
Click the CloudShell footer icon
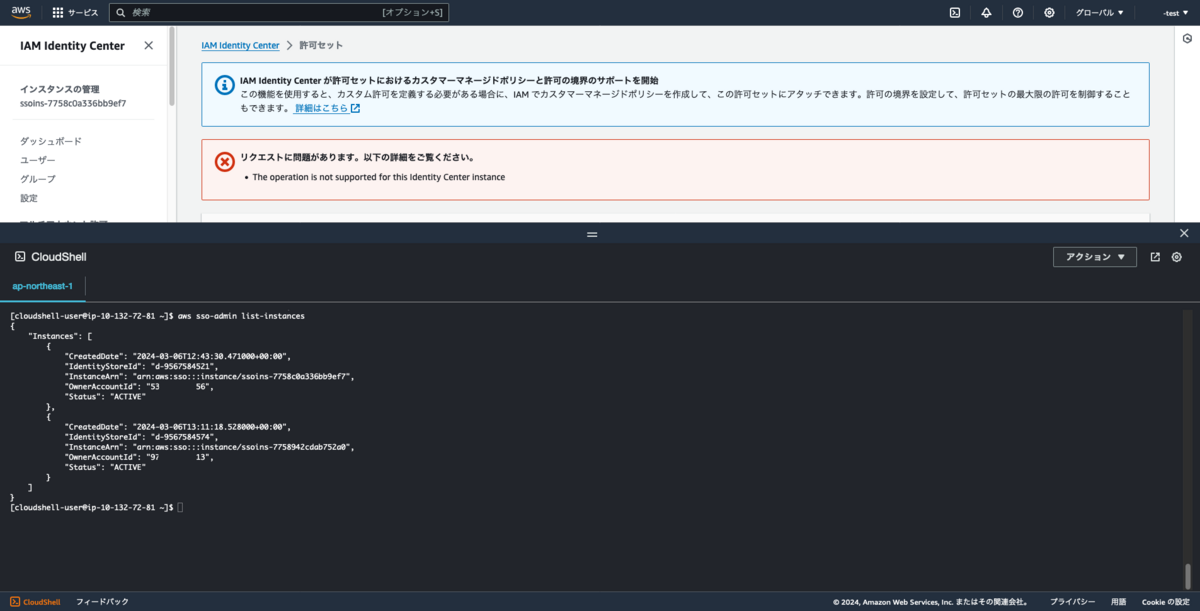click(x=16, y=602)
